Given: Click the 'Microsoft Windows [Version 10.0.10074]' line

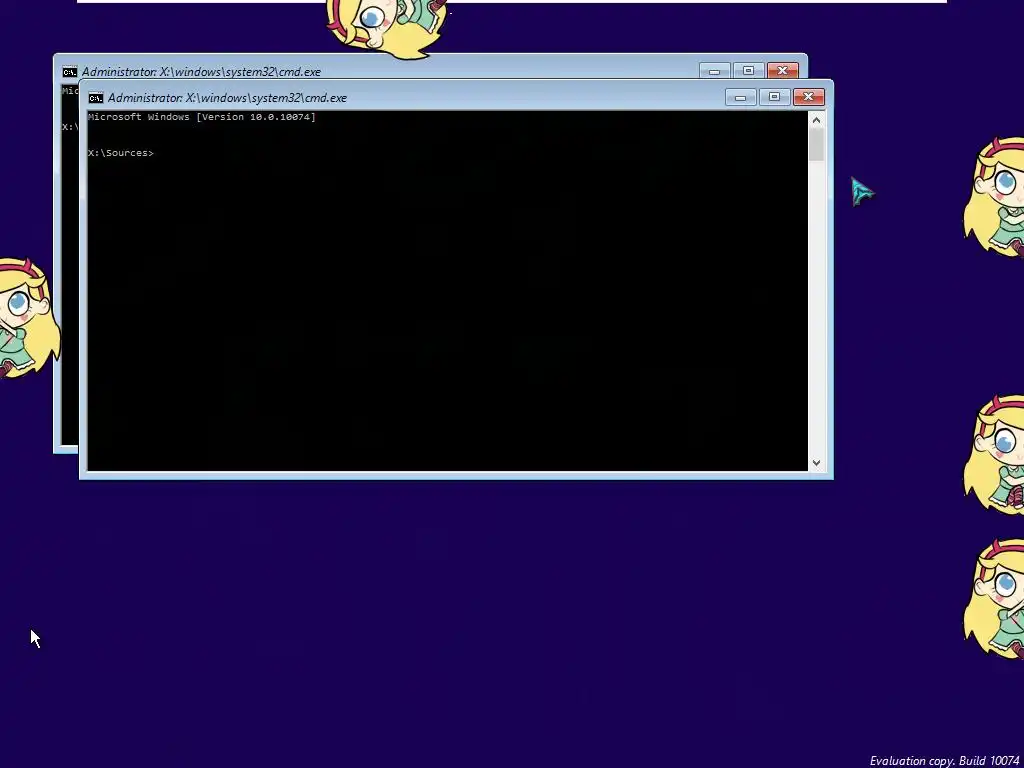Looking at the screenshot, I should 202,117.
